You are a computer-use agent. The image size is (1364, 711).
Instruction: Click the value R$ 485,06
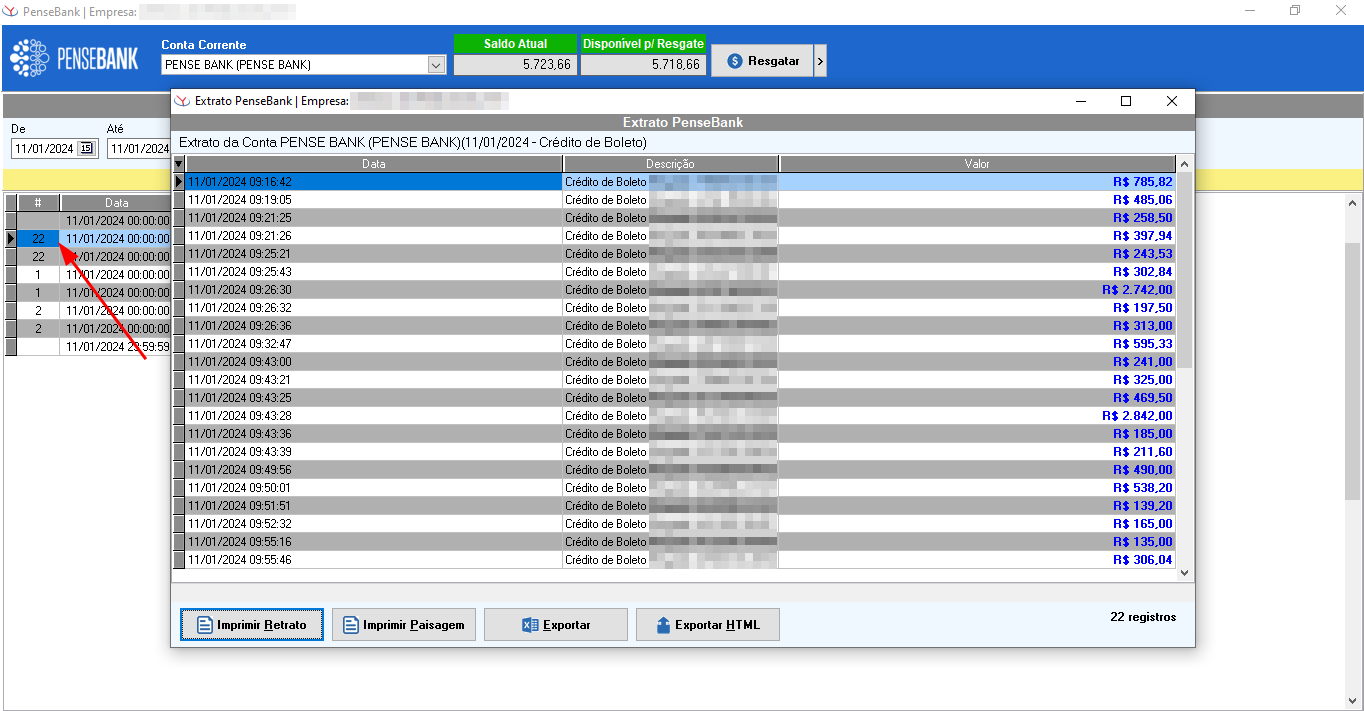[1142, 200]
